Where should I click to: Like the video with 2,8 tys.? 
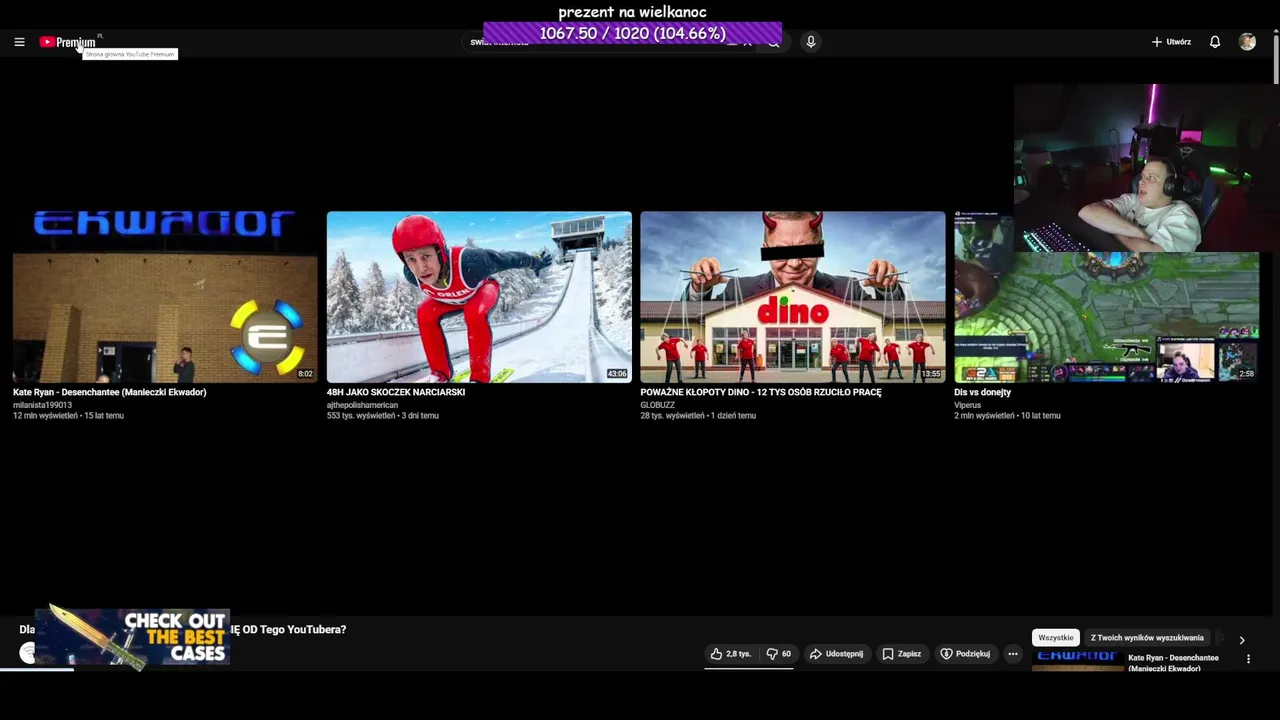click(731, 654)
